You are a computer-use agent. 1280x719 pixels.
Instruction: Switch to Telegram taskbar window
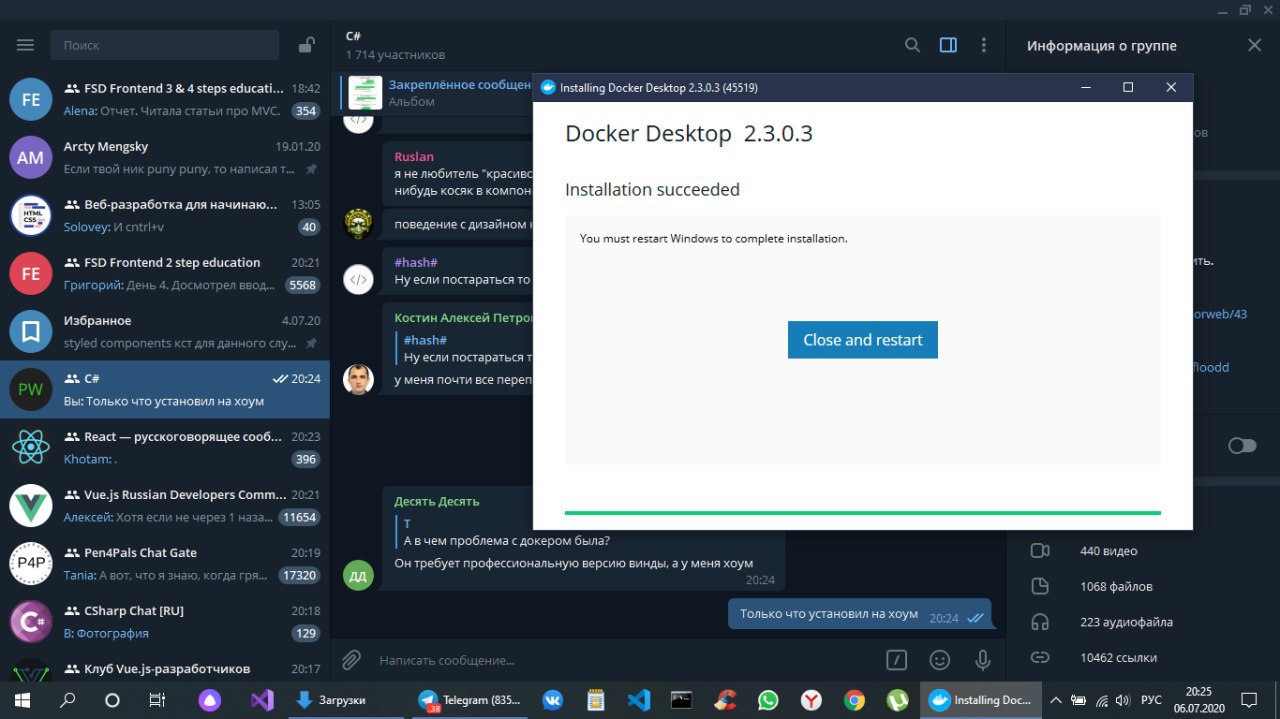coord(470,700)
